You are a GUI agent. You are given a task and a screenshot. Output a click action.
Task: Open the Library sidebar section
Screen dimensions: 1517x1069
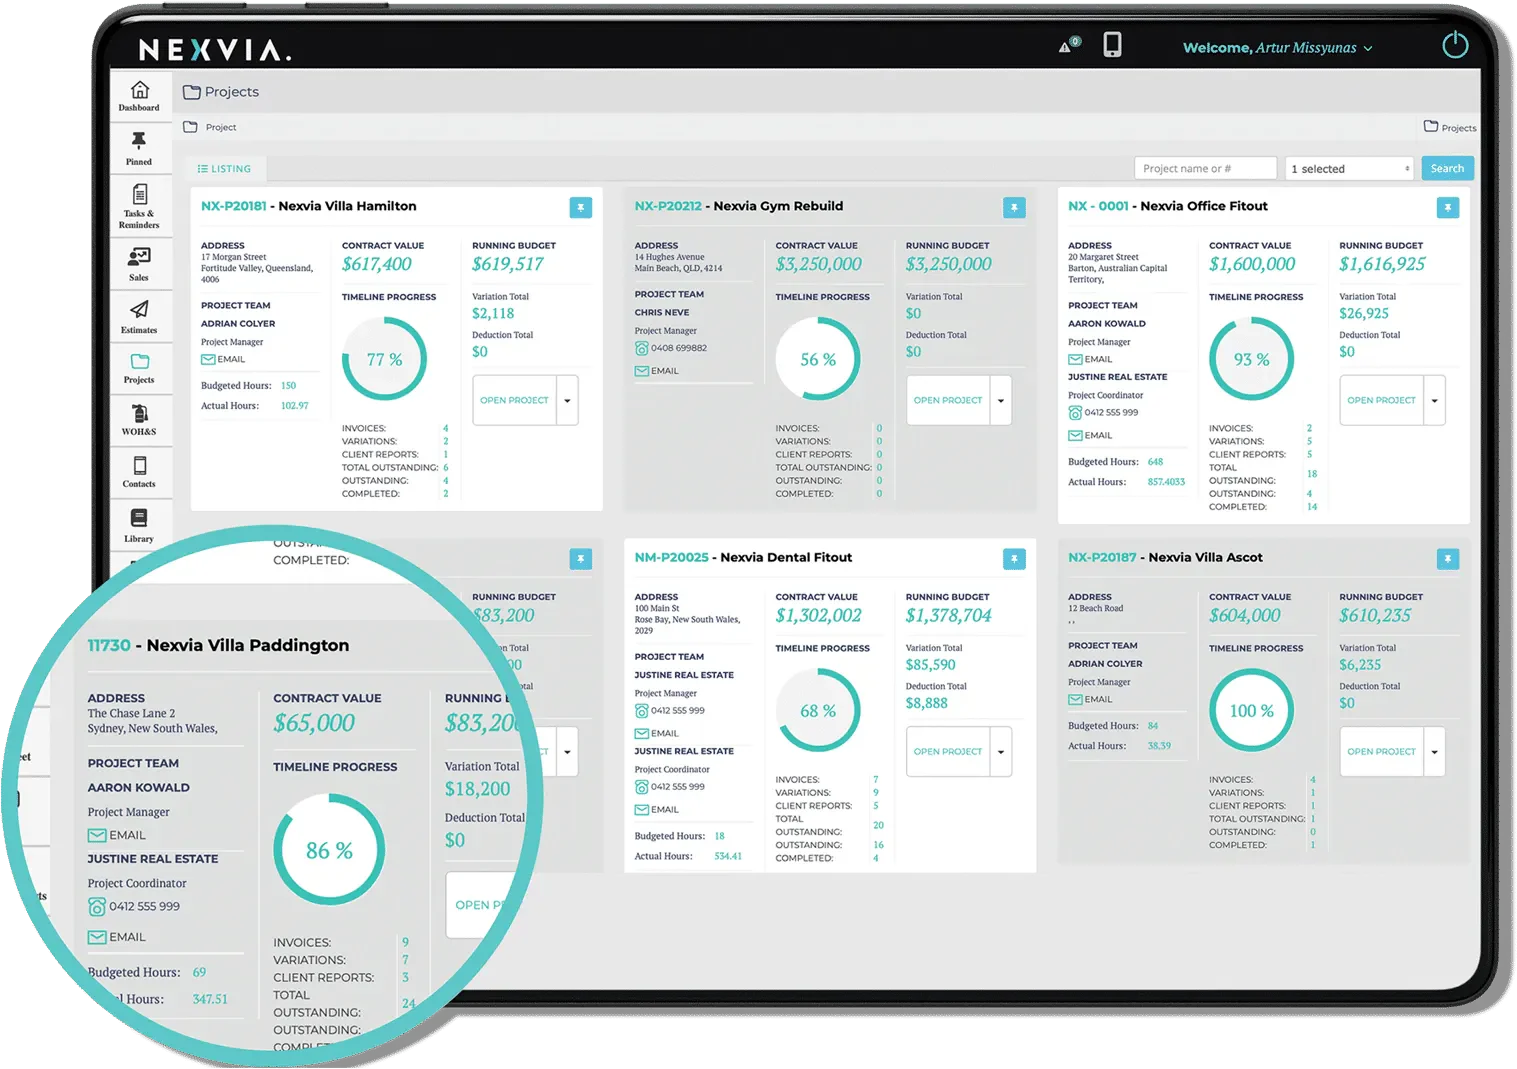click(x=139, y=525)
